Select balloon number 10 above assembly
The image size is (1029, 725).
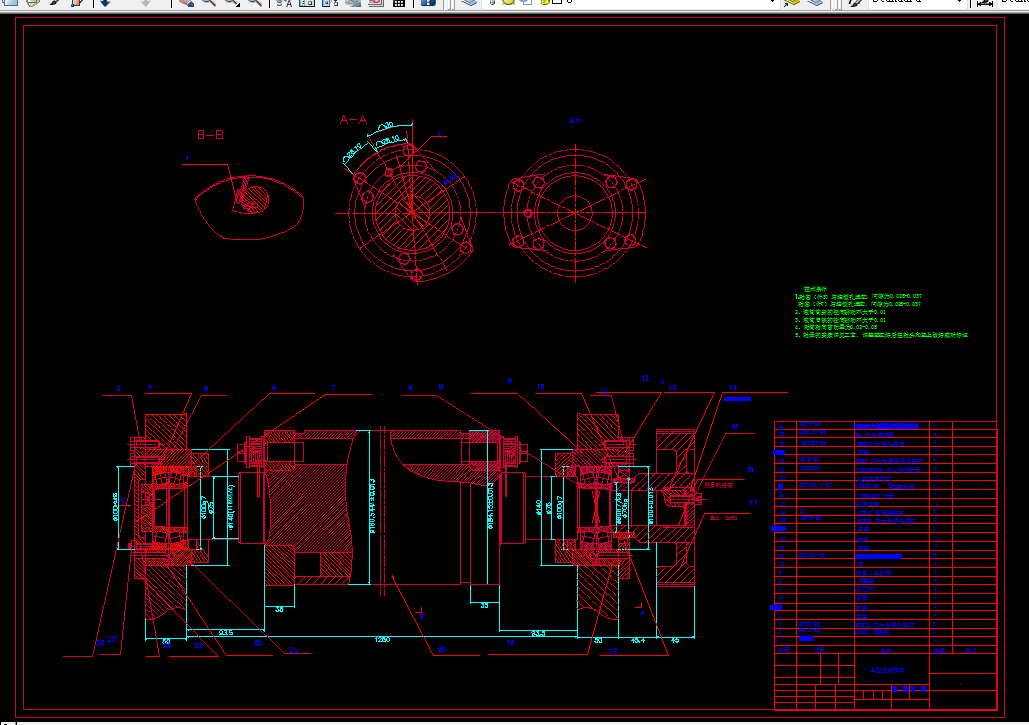540,387
